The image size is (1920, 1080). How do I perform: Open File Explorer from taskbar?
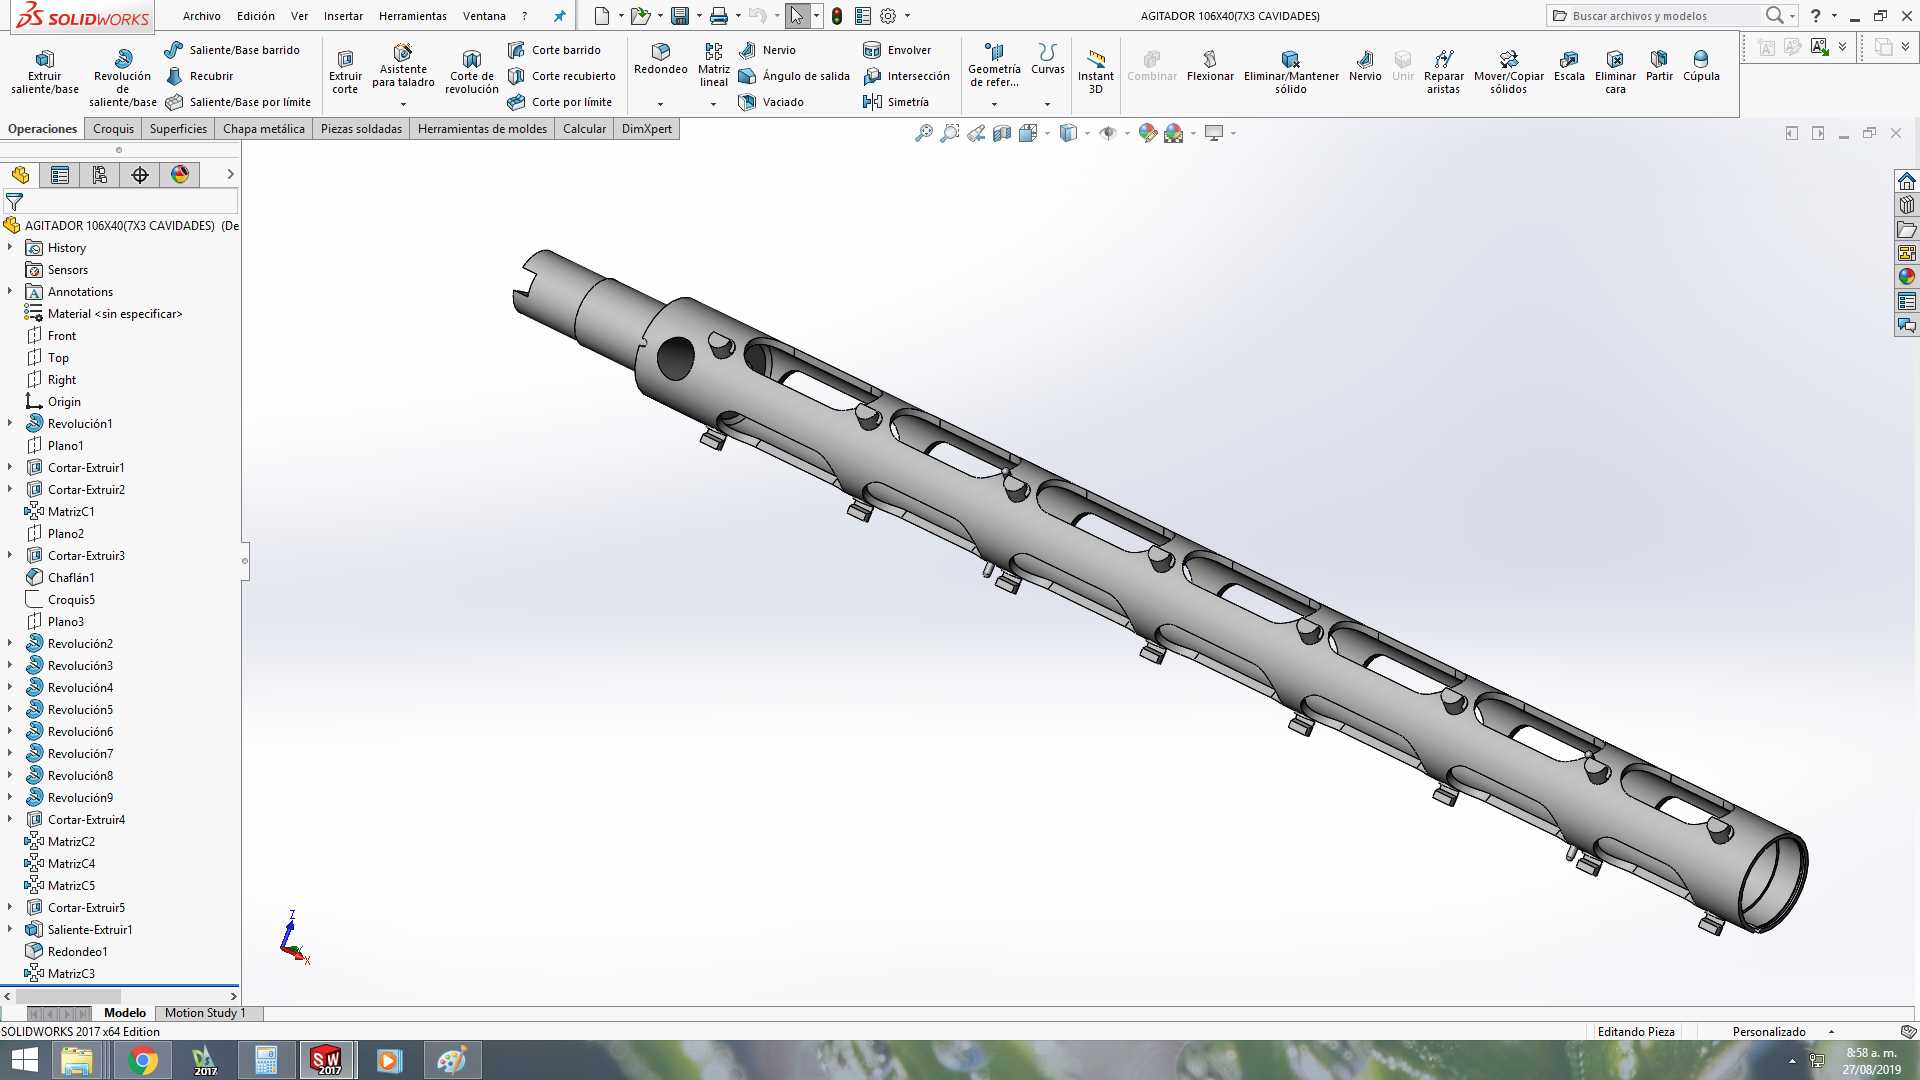point(77,1060)
